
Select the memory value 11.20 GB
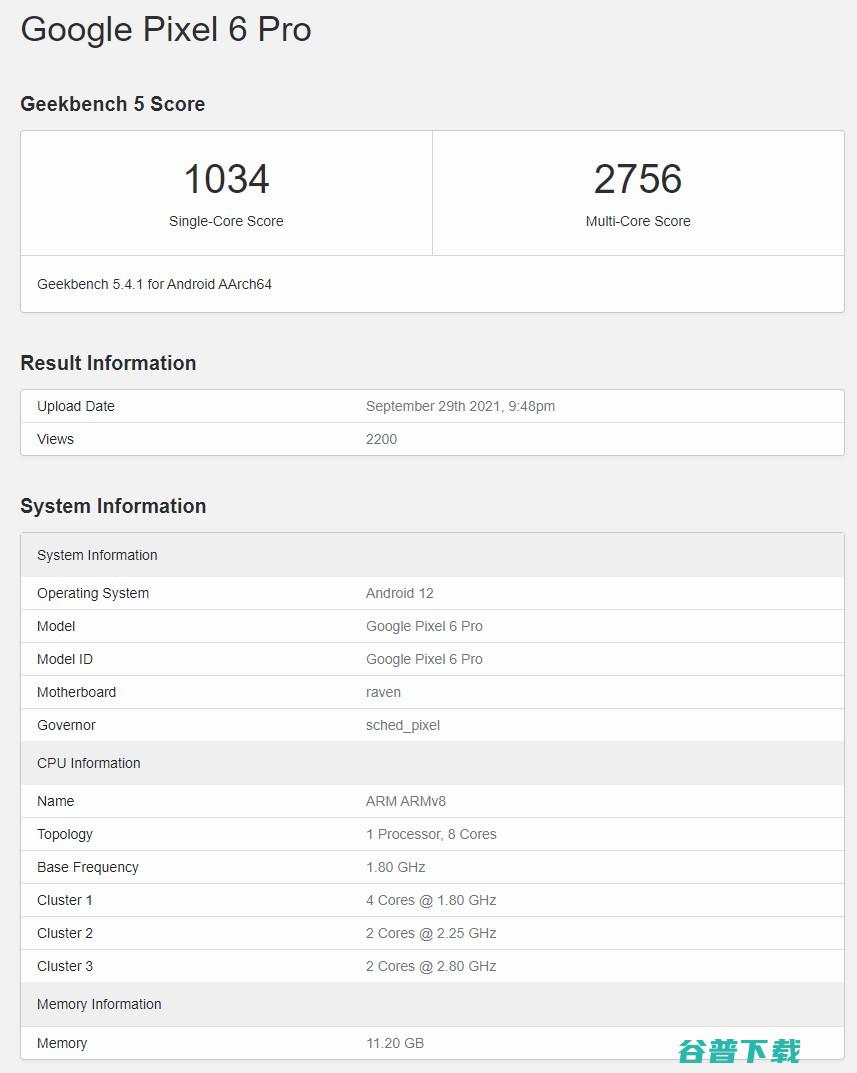point(395,1043)
